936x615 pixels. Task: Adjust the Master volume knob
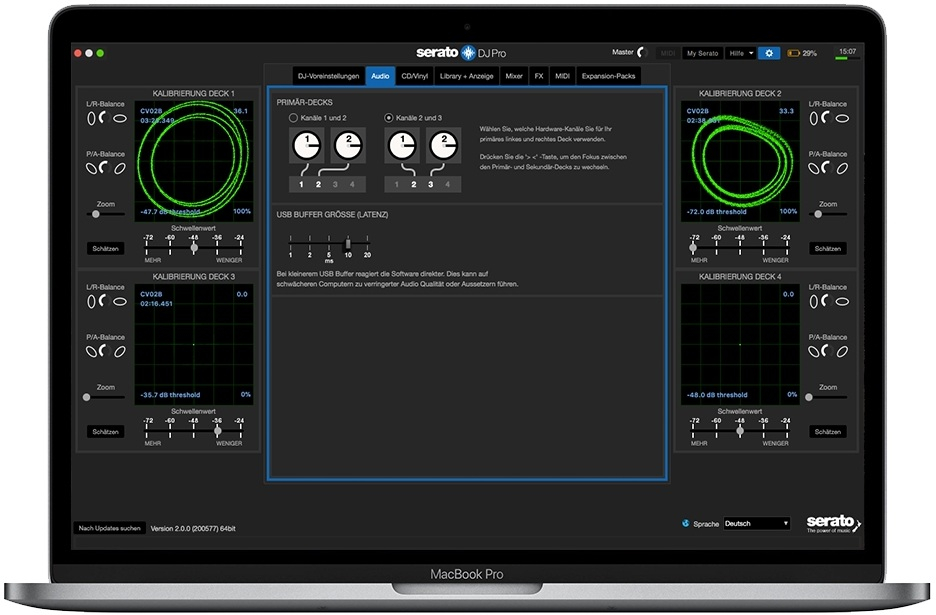[642, 53]
